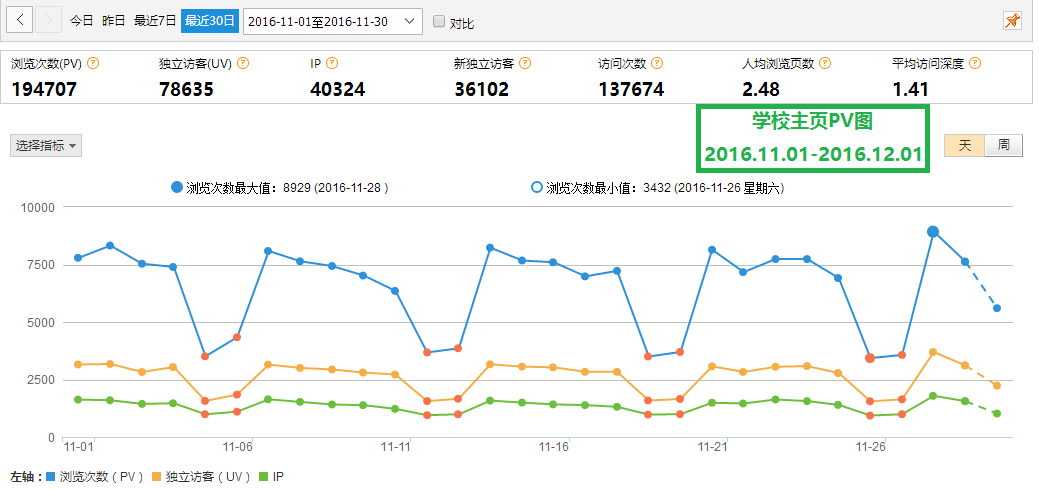Screen dimensions: 1040x489
Task: Open help icon beside 浏览次数(PV)
Action: coord(93,63)
